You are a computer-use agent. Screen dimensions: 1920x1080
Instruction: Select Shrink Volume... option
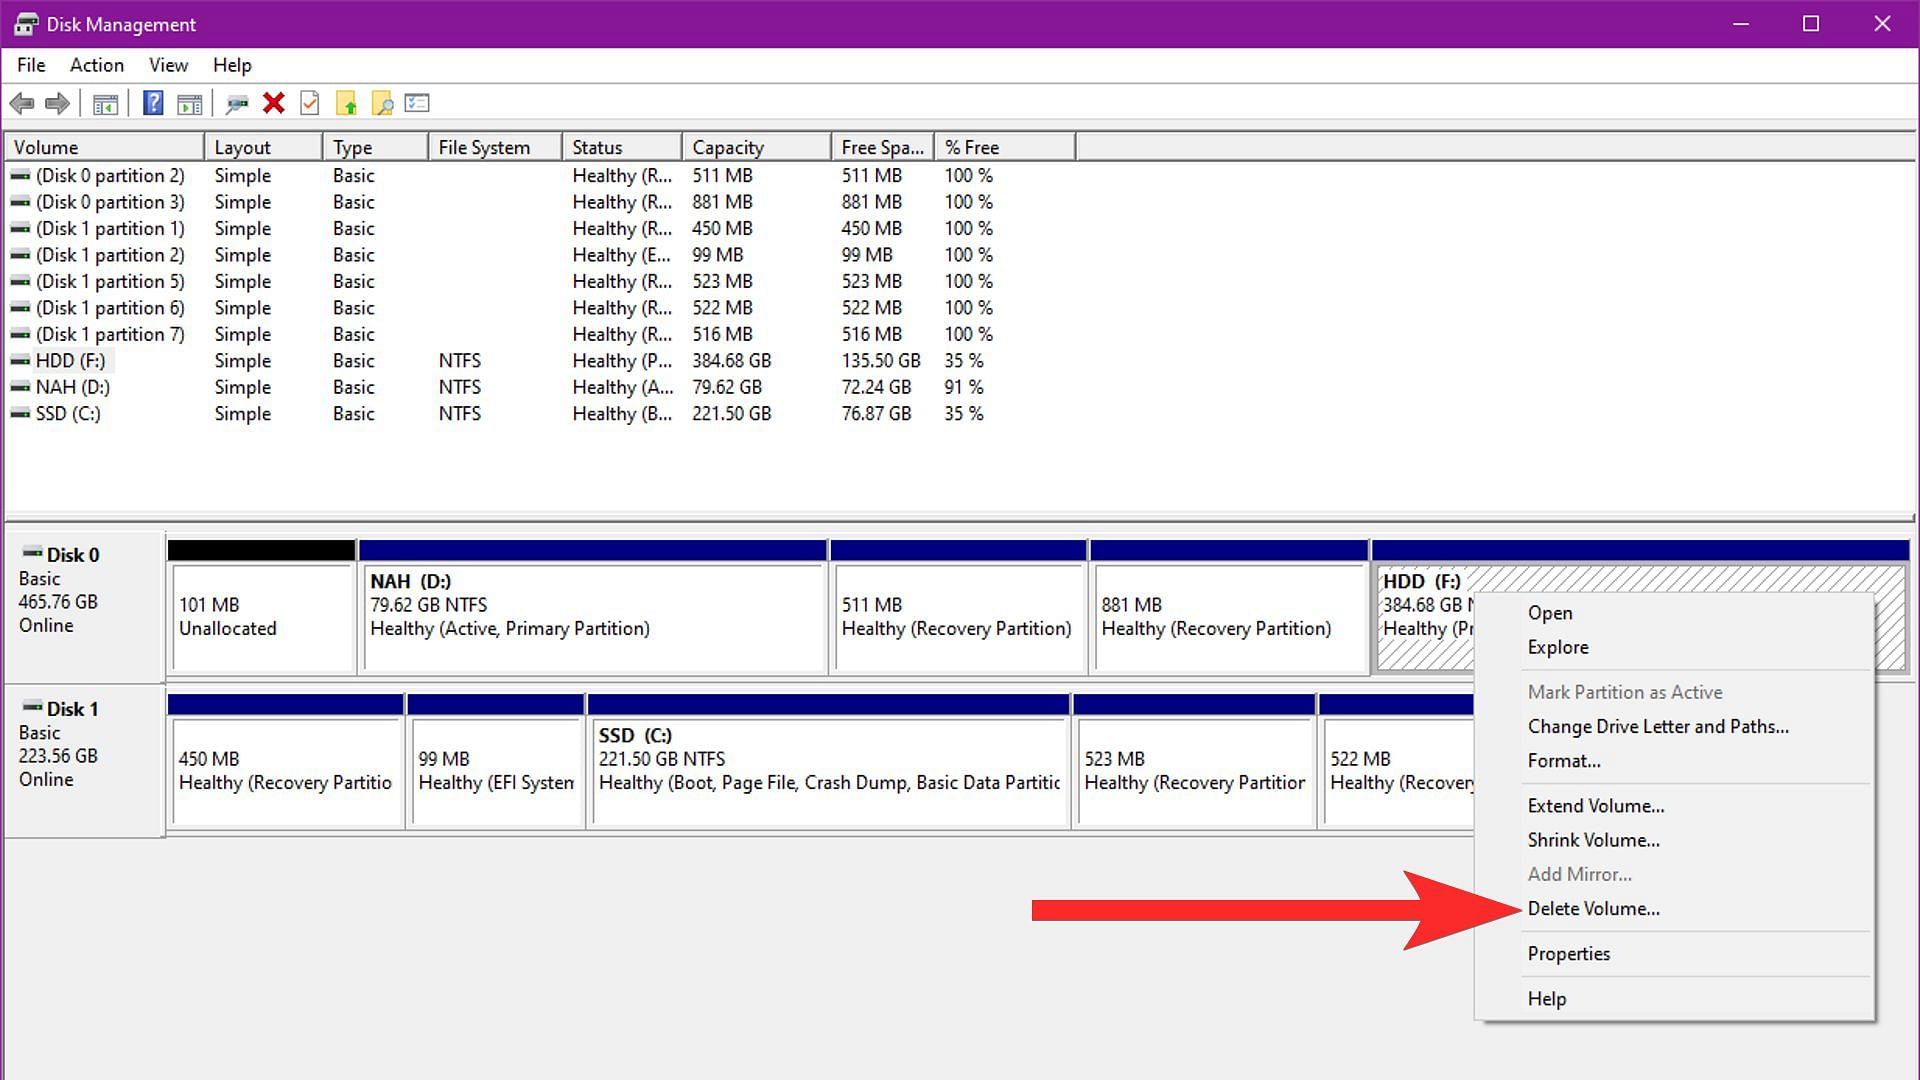pyautogui.click(x=1674, y=840)
